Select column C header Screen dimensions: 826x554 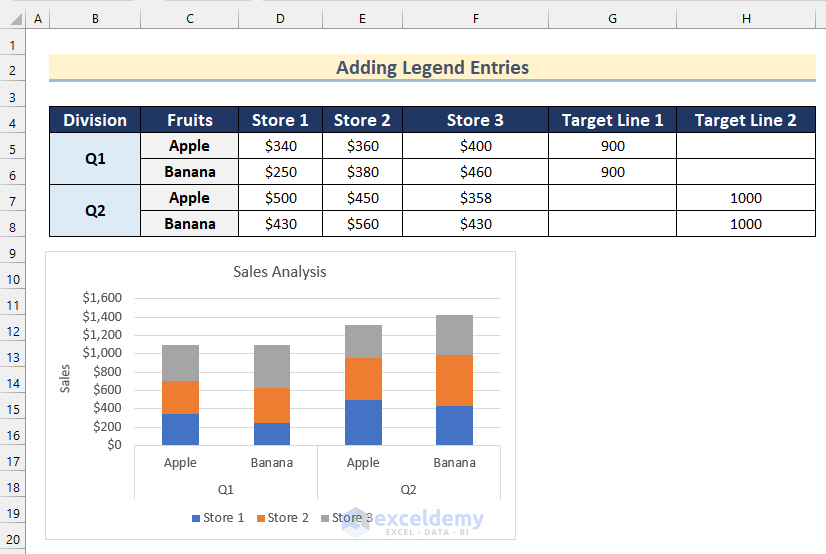[190, 19]
